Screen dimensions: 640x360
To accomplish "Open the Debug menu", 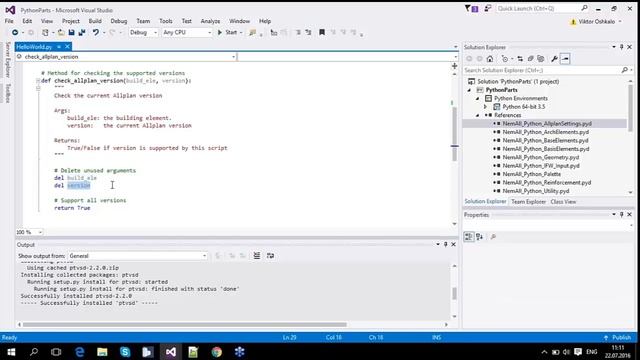I will click(x=119, y=21).
